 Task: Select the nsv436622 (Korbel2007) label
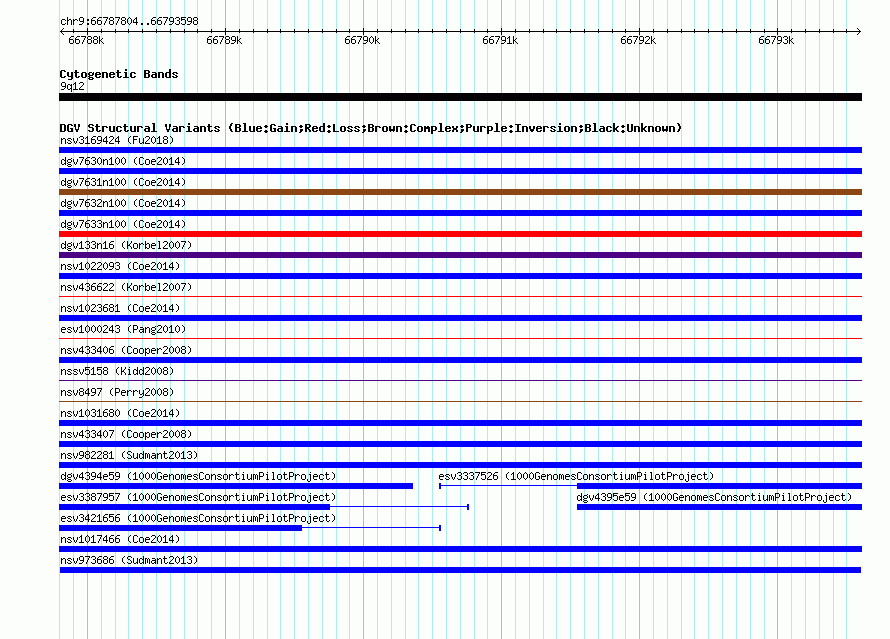coord(126,287)
